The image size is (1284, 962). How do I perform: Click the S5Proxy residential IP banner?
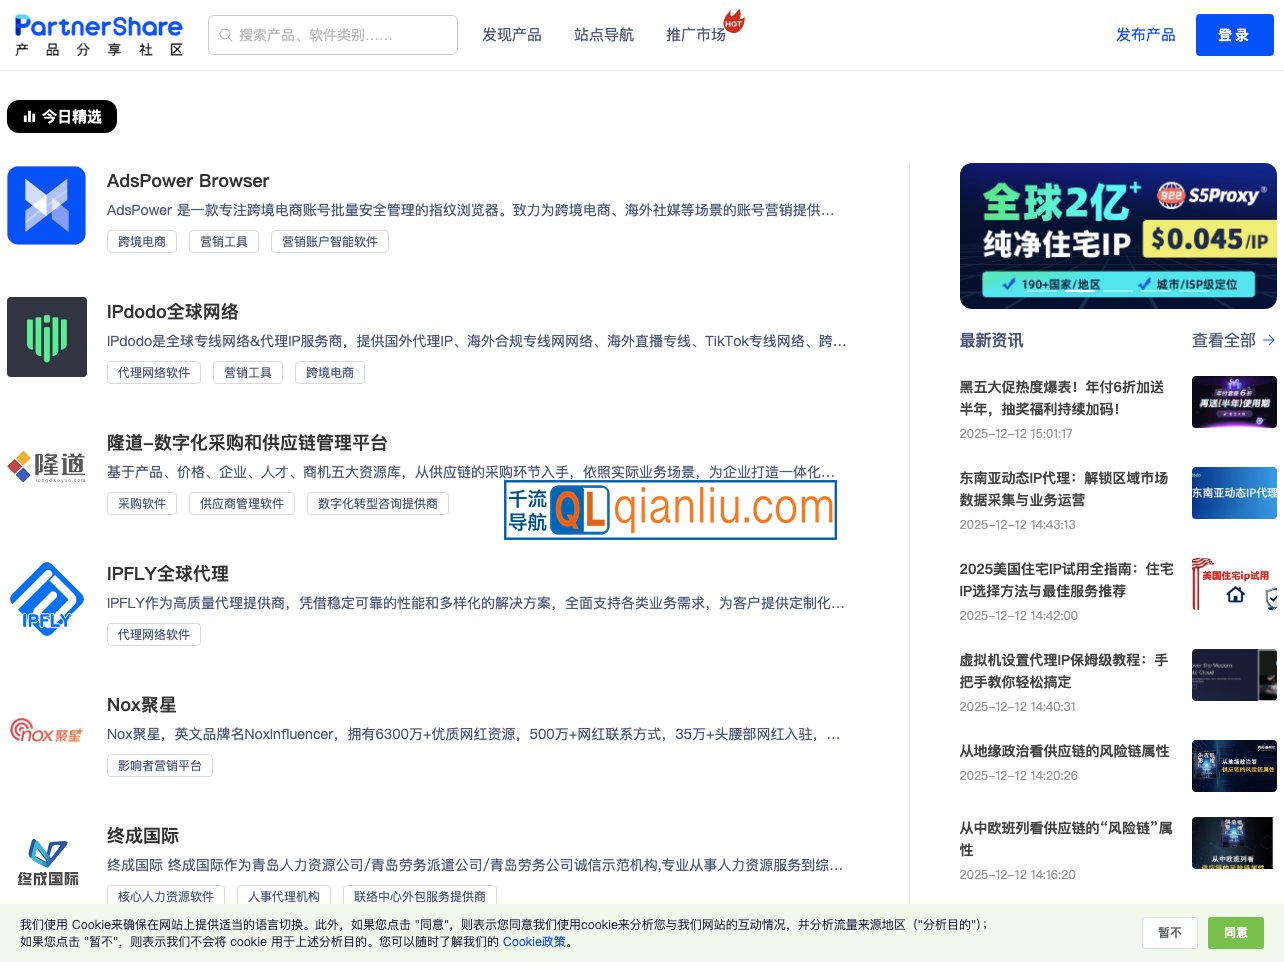[x=1117, y=235]
